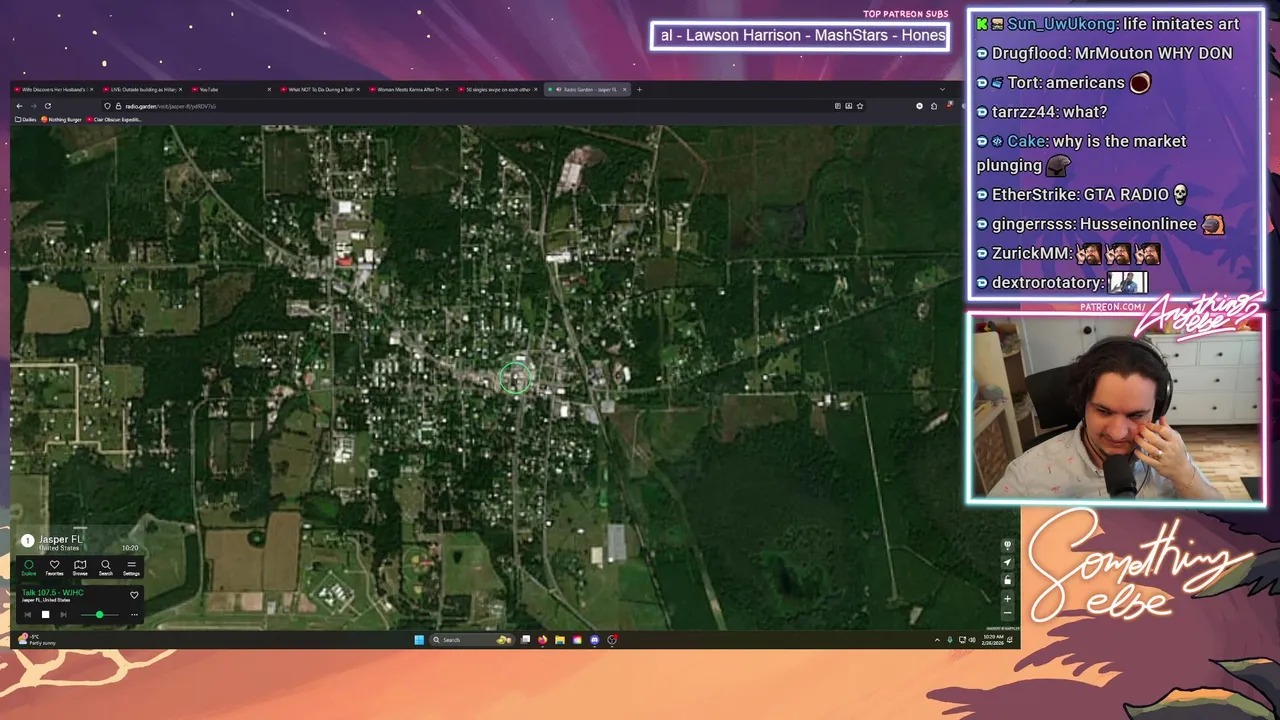Click the Windows taskbar Search box

471,640
